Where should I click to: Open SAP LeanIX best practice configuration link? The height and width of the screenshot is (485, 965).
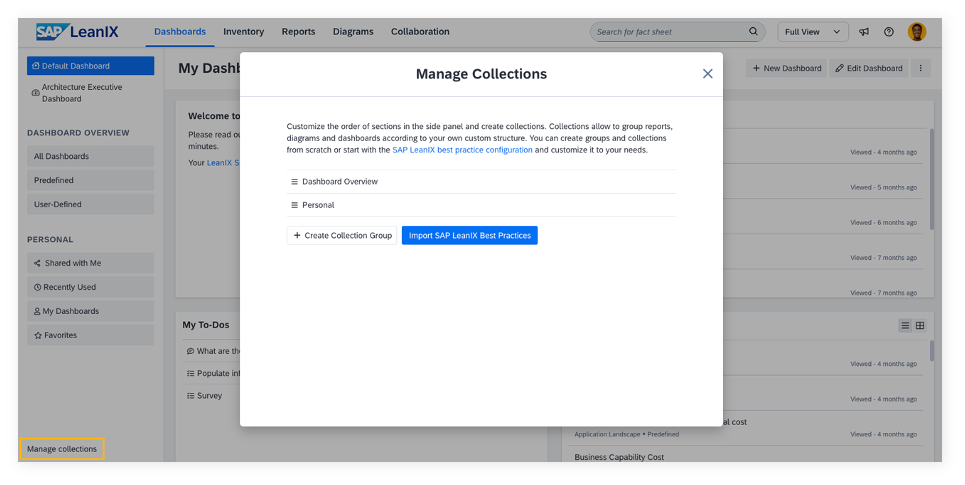(x=462, y=150)
